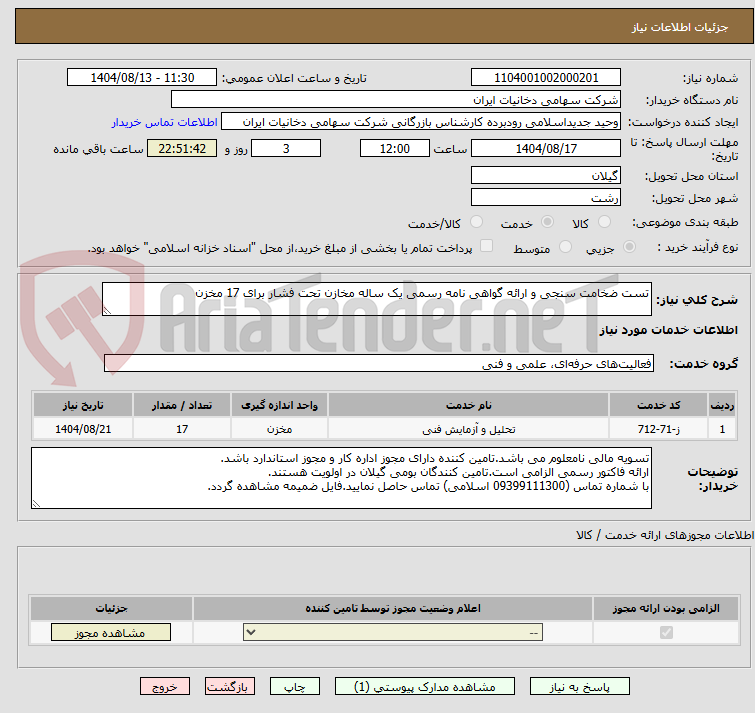
Task: Click the 'گروه خدمت' service group field
Action: (376, 364)
